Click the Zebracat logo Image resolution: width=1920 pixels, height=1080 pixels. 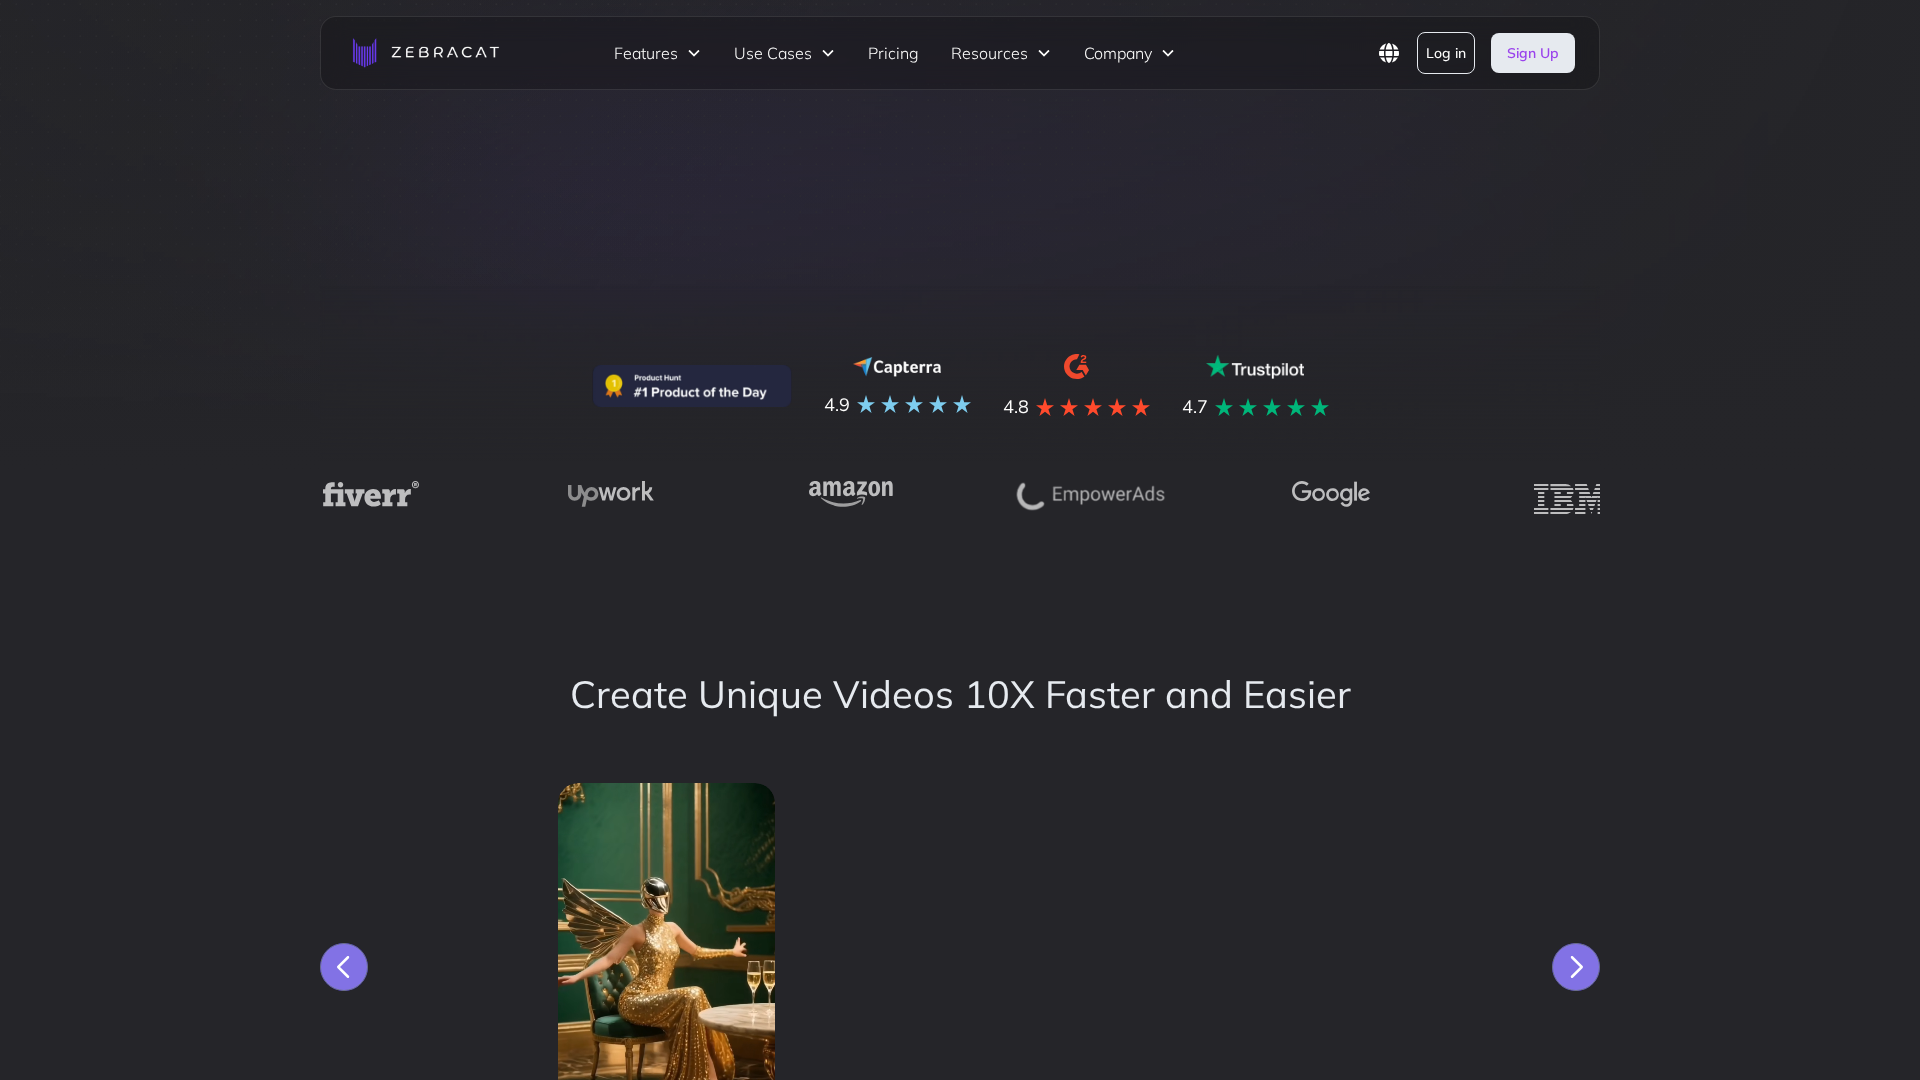(425, 52)
